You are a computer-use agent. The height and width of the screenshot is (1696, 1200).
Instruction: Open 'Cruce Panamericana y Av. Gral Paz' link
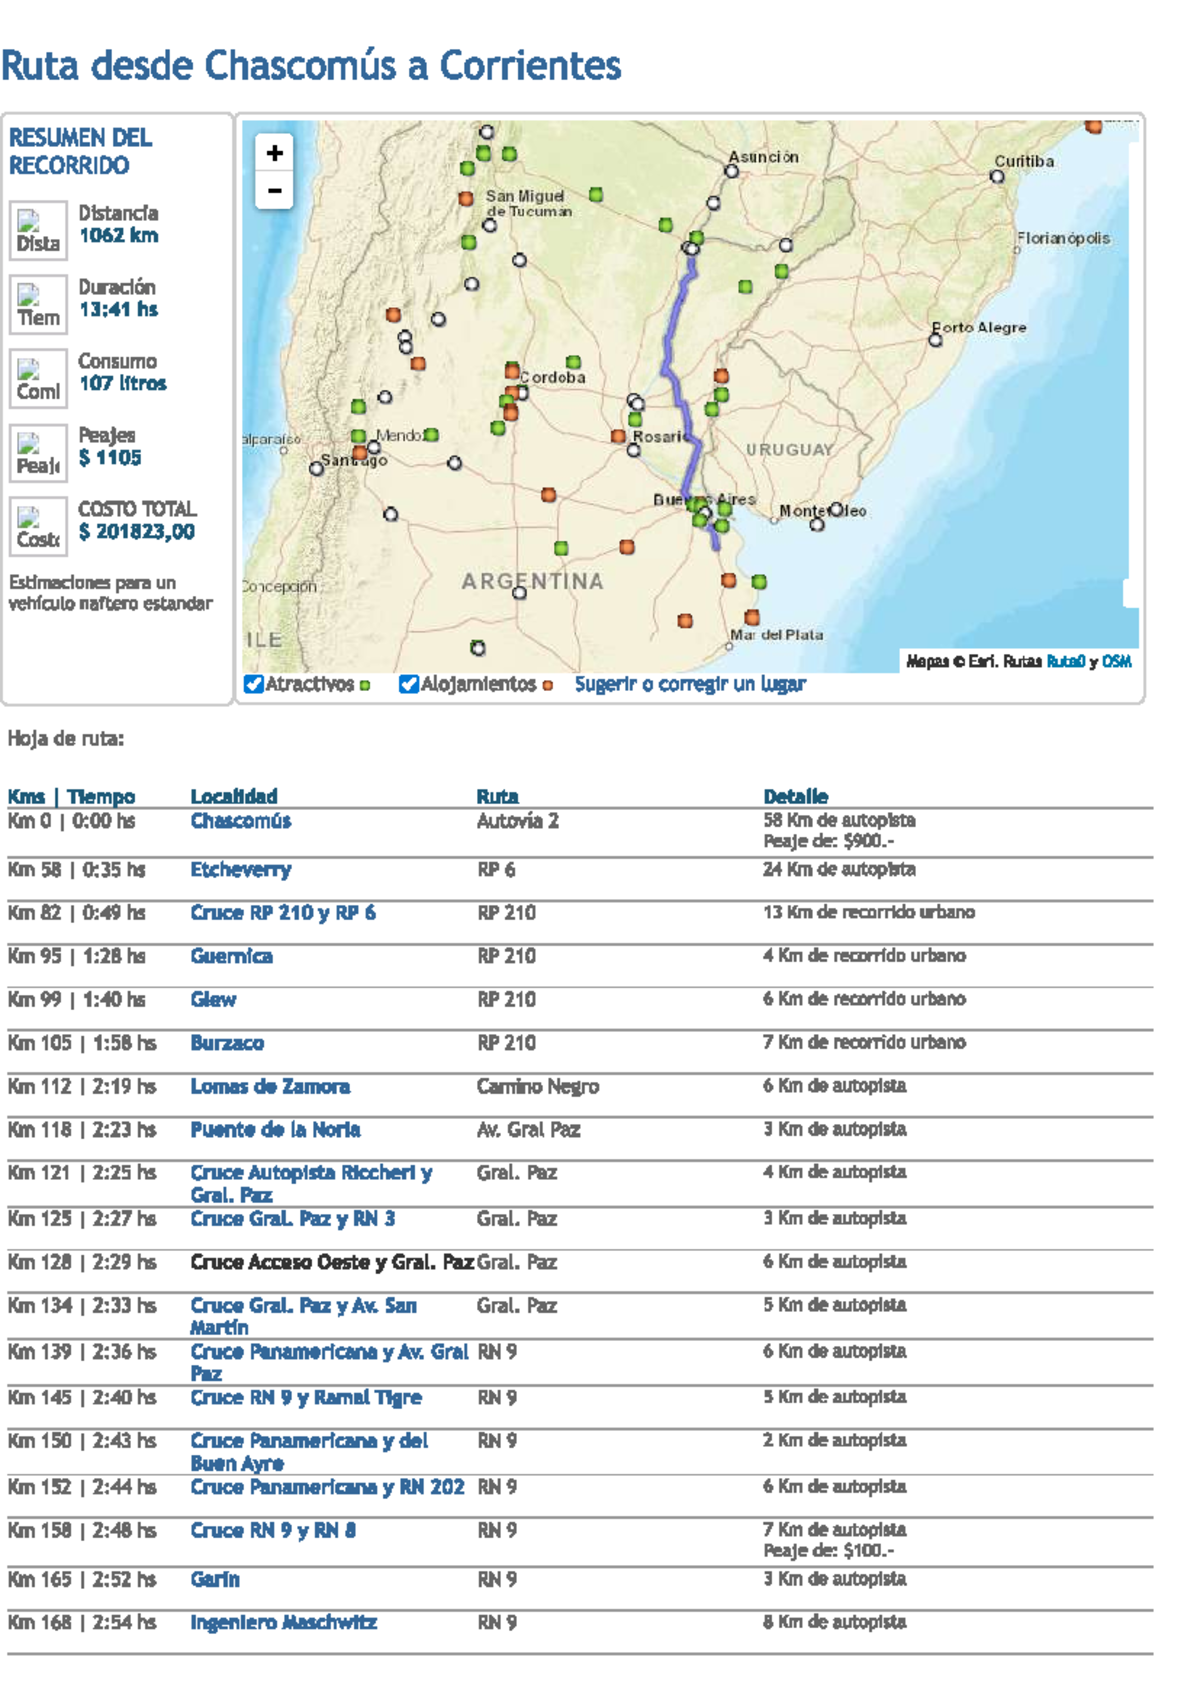(330, 1362)
